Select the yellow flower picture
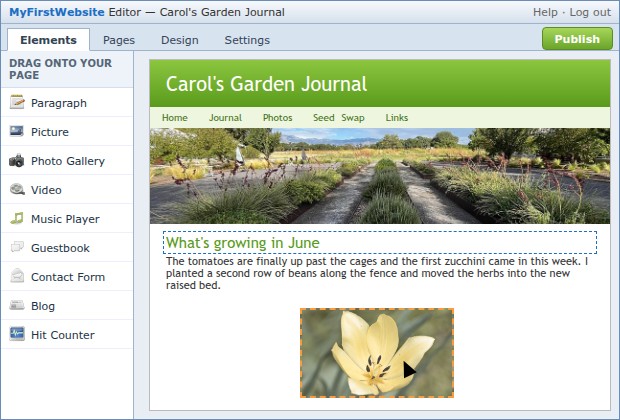This screenshot has height=420, width=620. tap(377, 353)
